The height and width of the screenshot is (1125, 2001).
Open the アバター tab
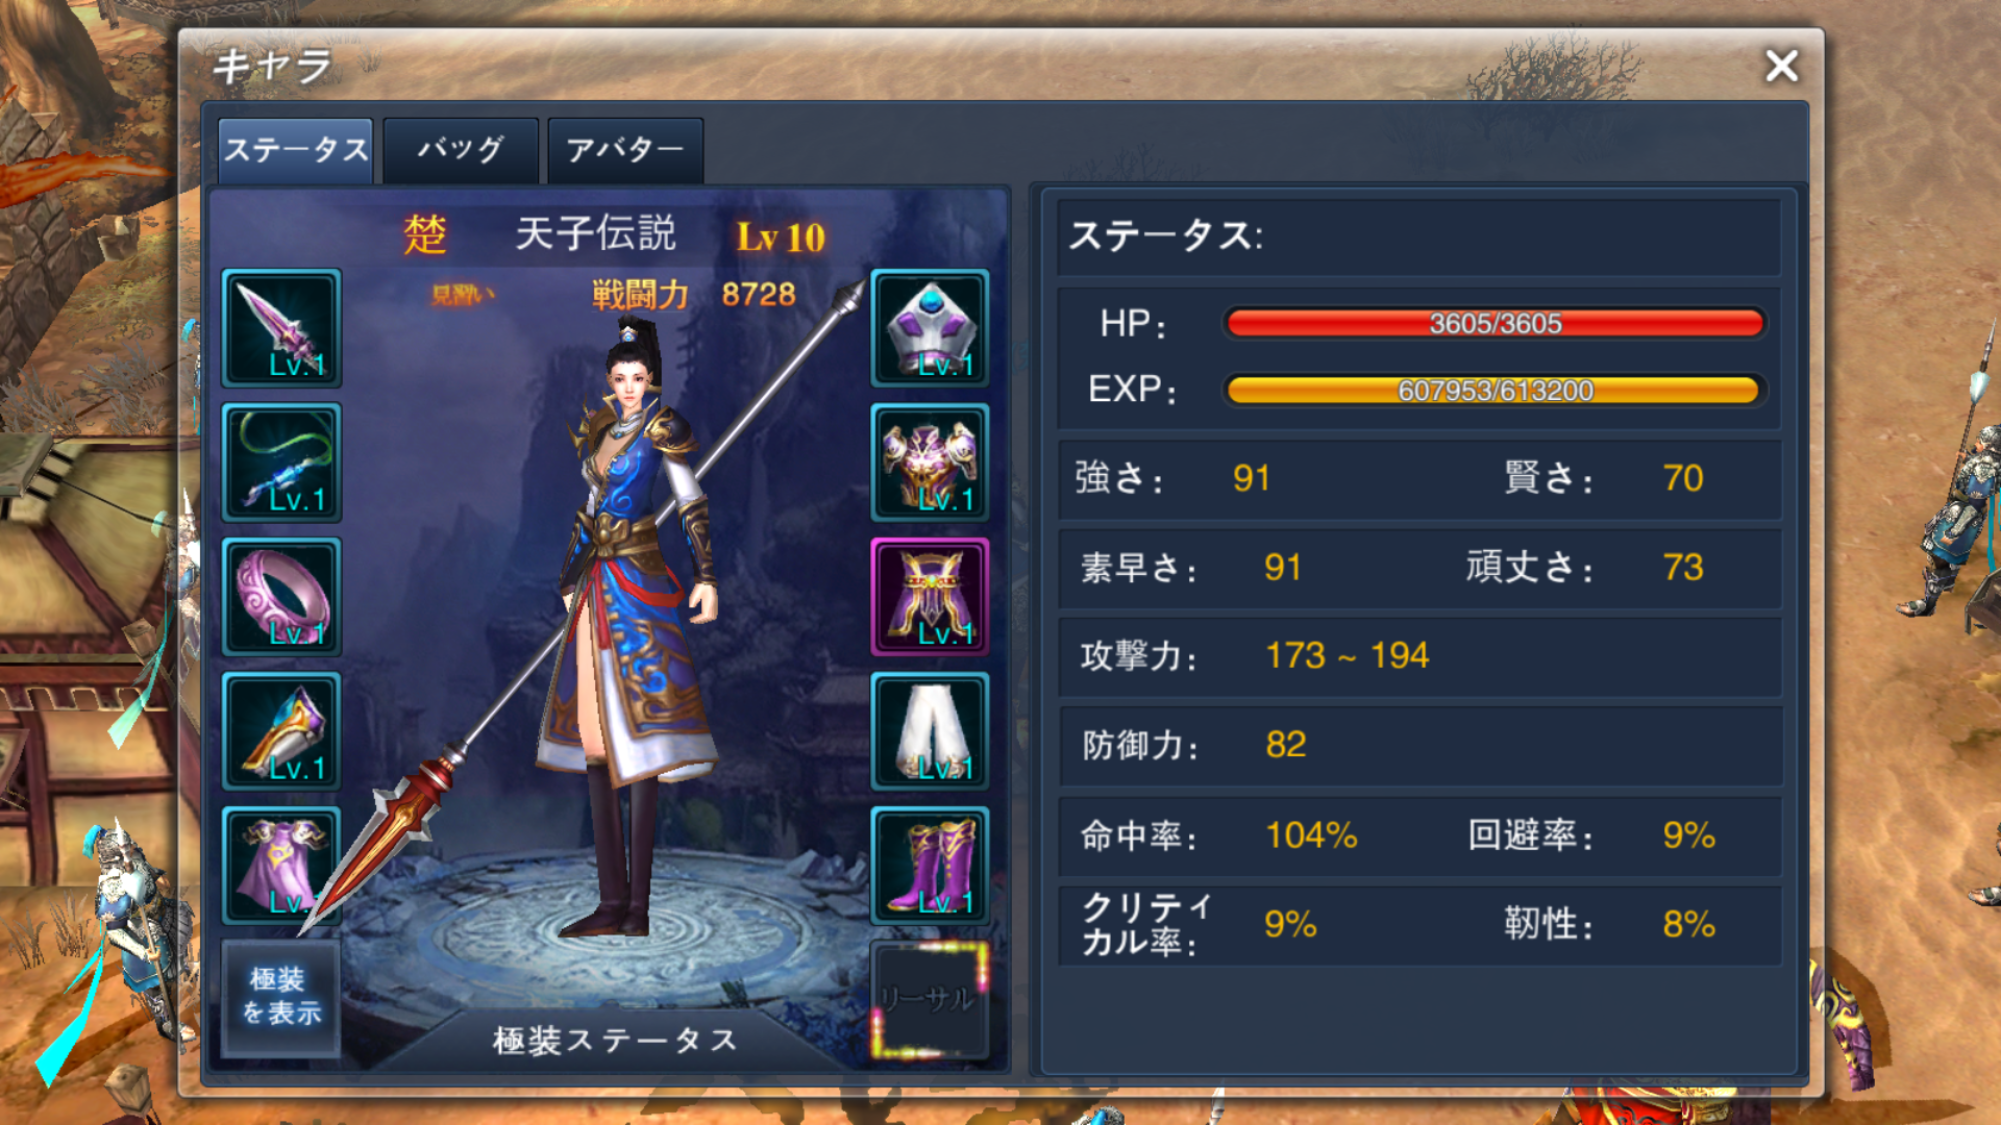(x=626, y=150)
